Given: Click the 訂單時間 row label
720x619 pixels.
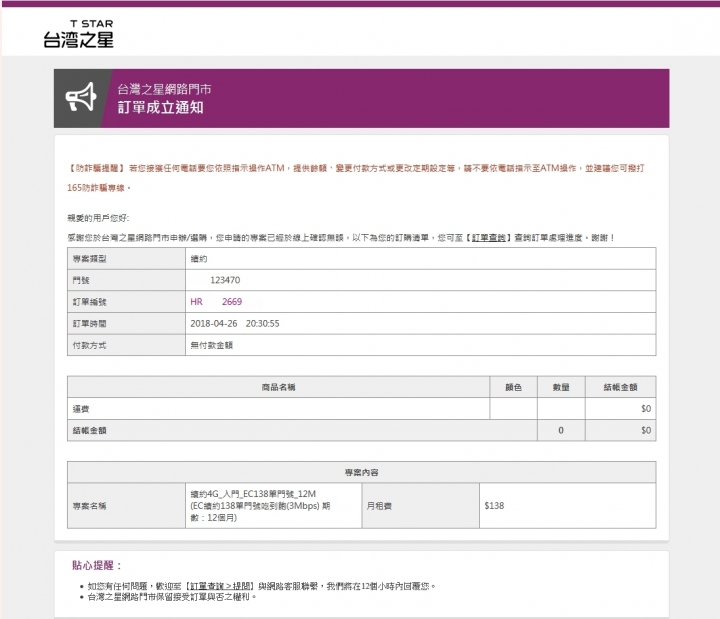Looking at the screenshot, I should pos(89,323).
